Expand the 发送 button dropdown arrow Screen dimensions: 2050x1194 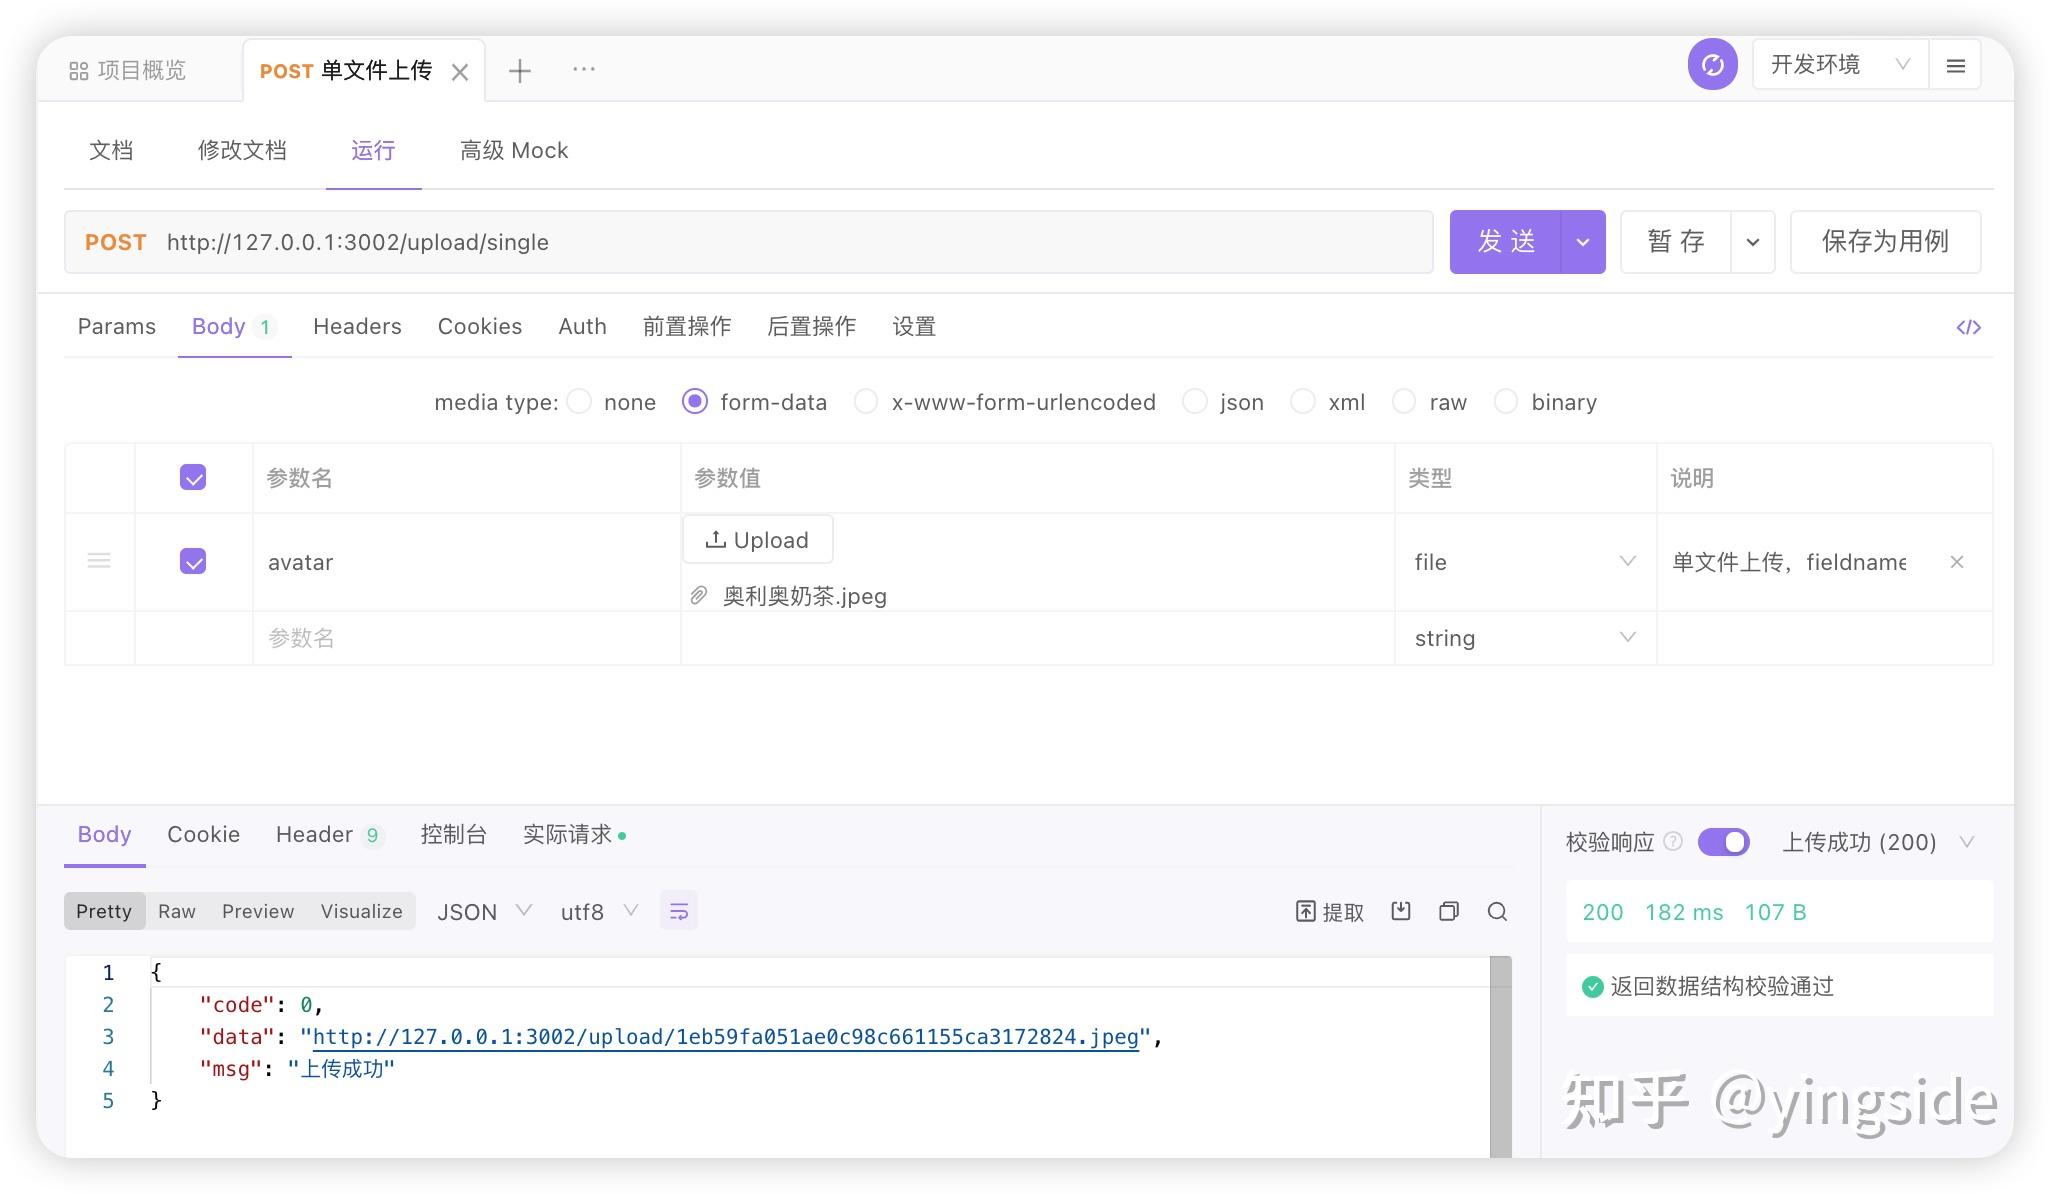click(1583, 242)
